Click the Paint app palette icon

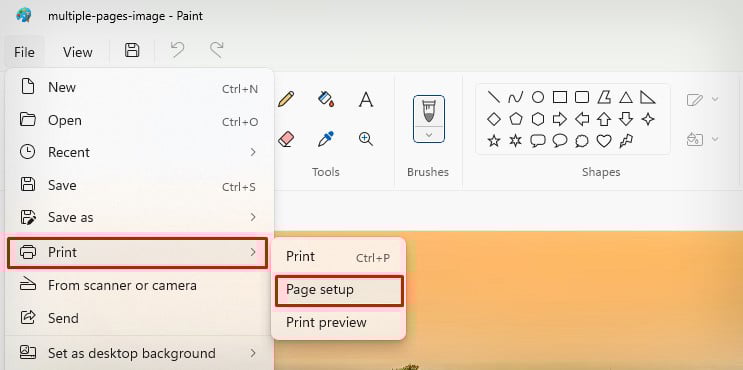(x=24, y=16)
